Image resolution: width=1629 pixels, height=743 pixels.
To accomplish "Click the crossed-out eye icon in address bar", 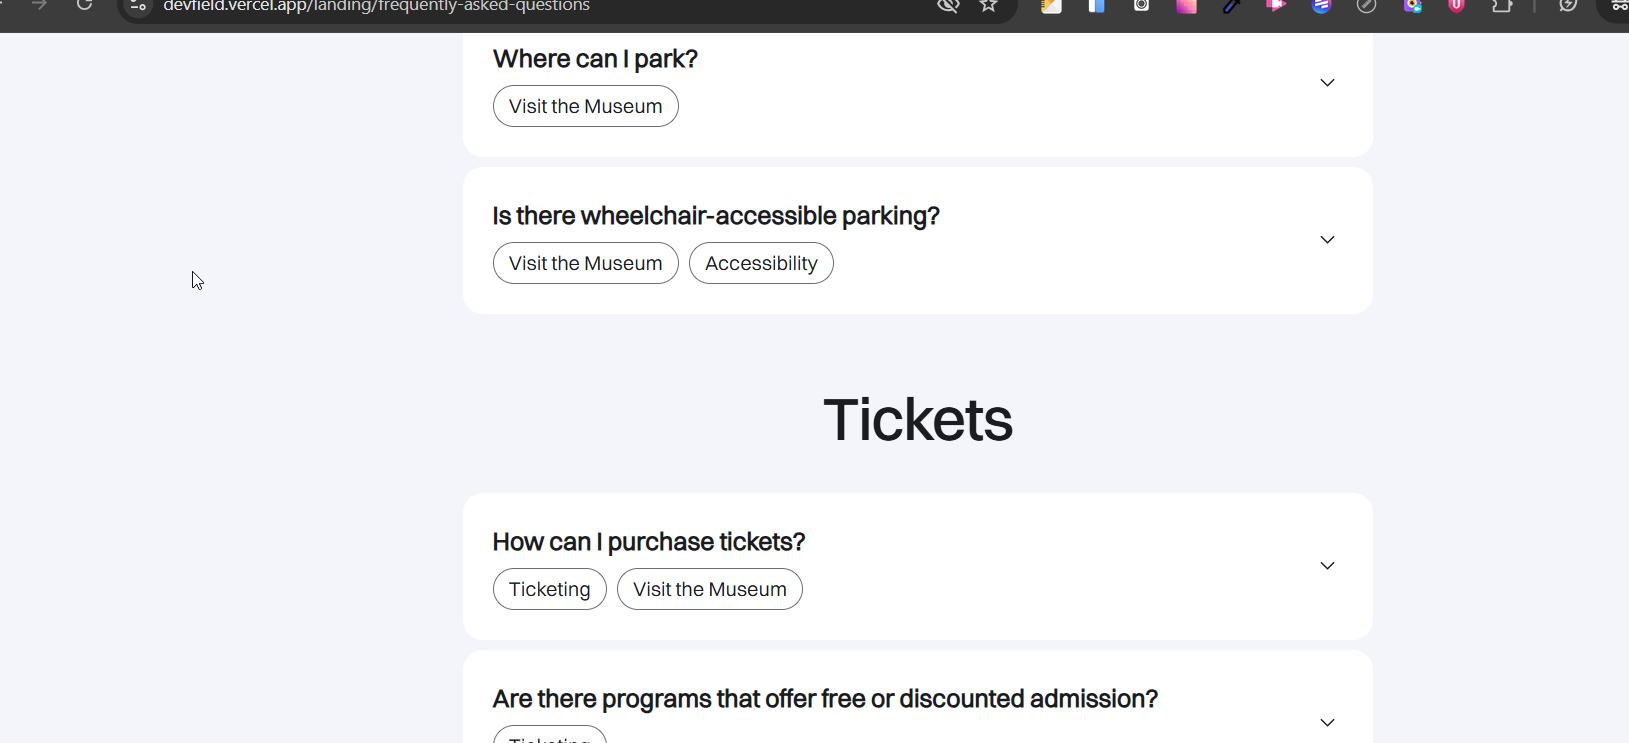I will click(x=948, y=6).
